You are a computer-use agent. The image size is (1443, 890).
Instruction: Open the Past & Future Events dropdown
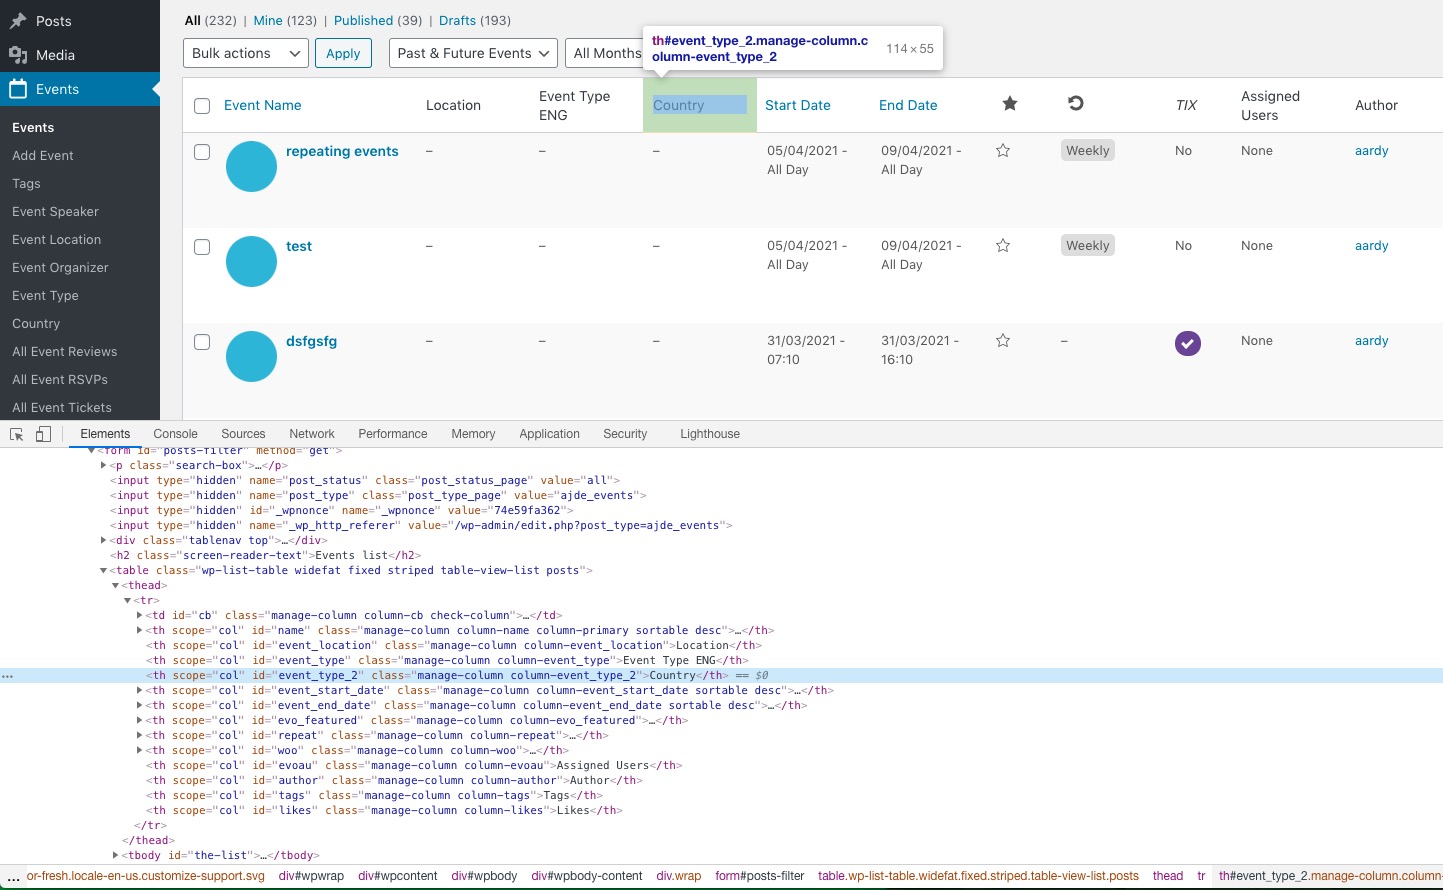point(472,53)
